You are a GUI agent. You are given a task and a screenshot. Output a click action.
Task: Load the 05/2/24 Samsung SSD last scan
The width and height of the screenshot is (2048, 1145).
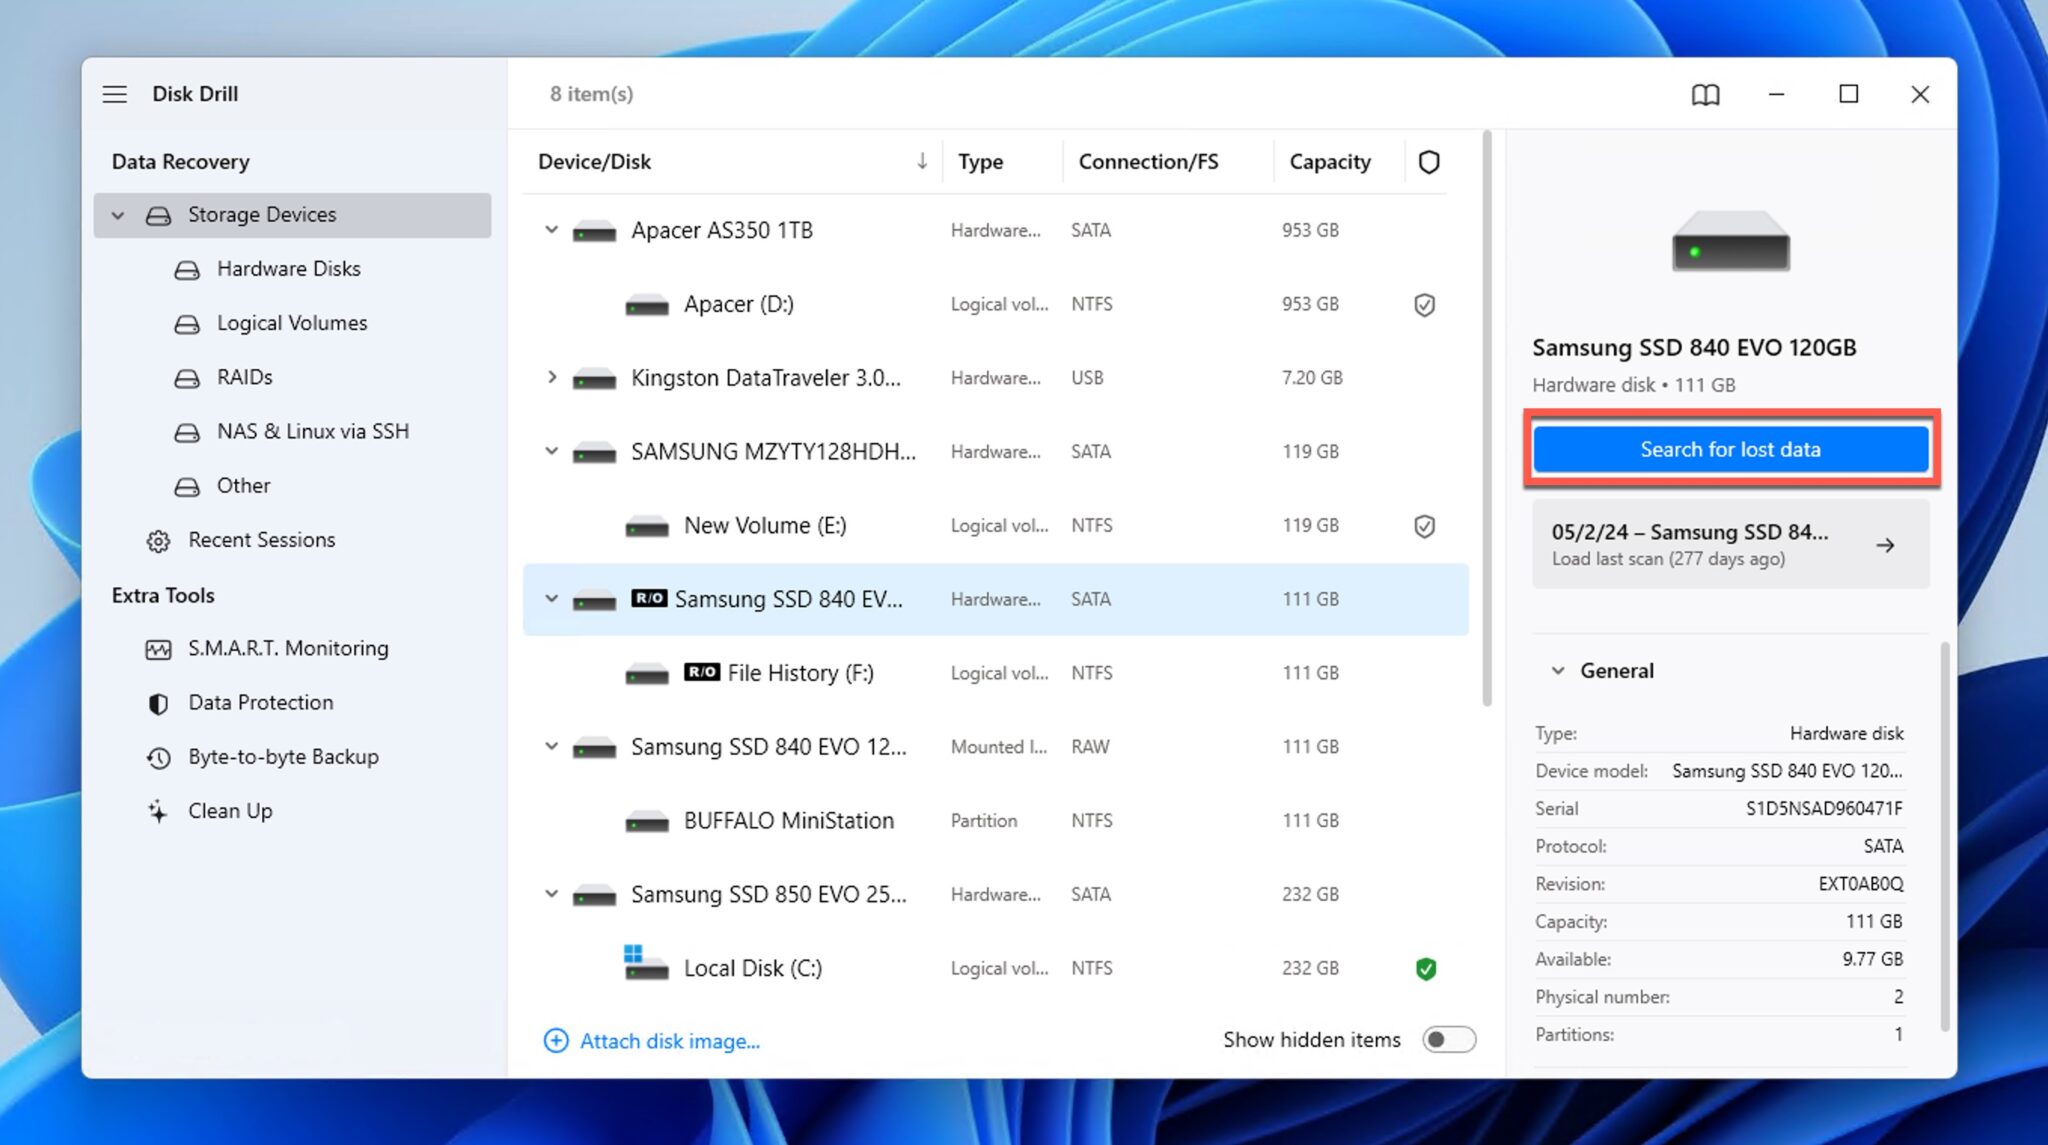1730,545
